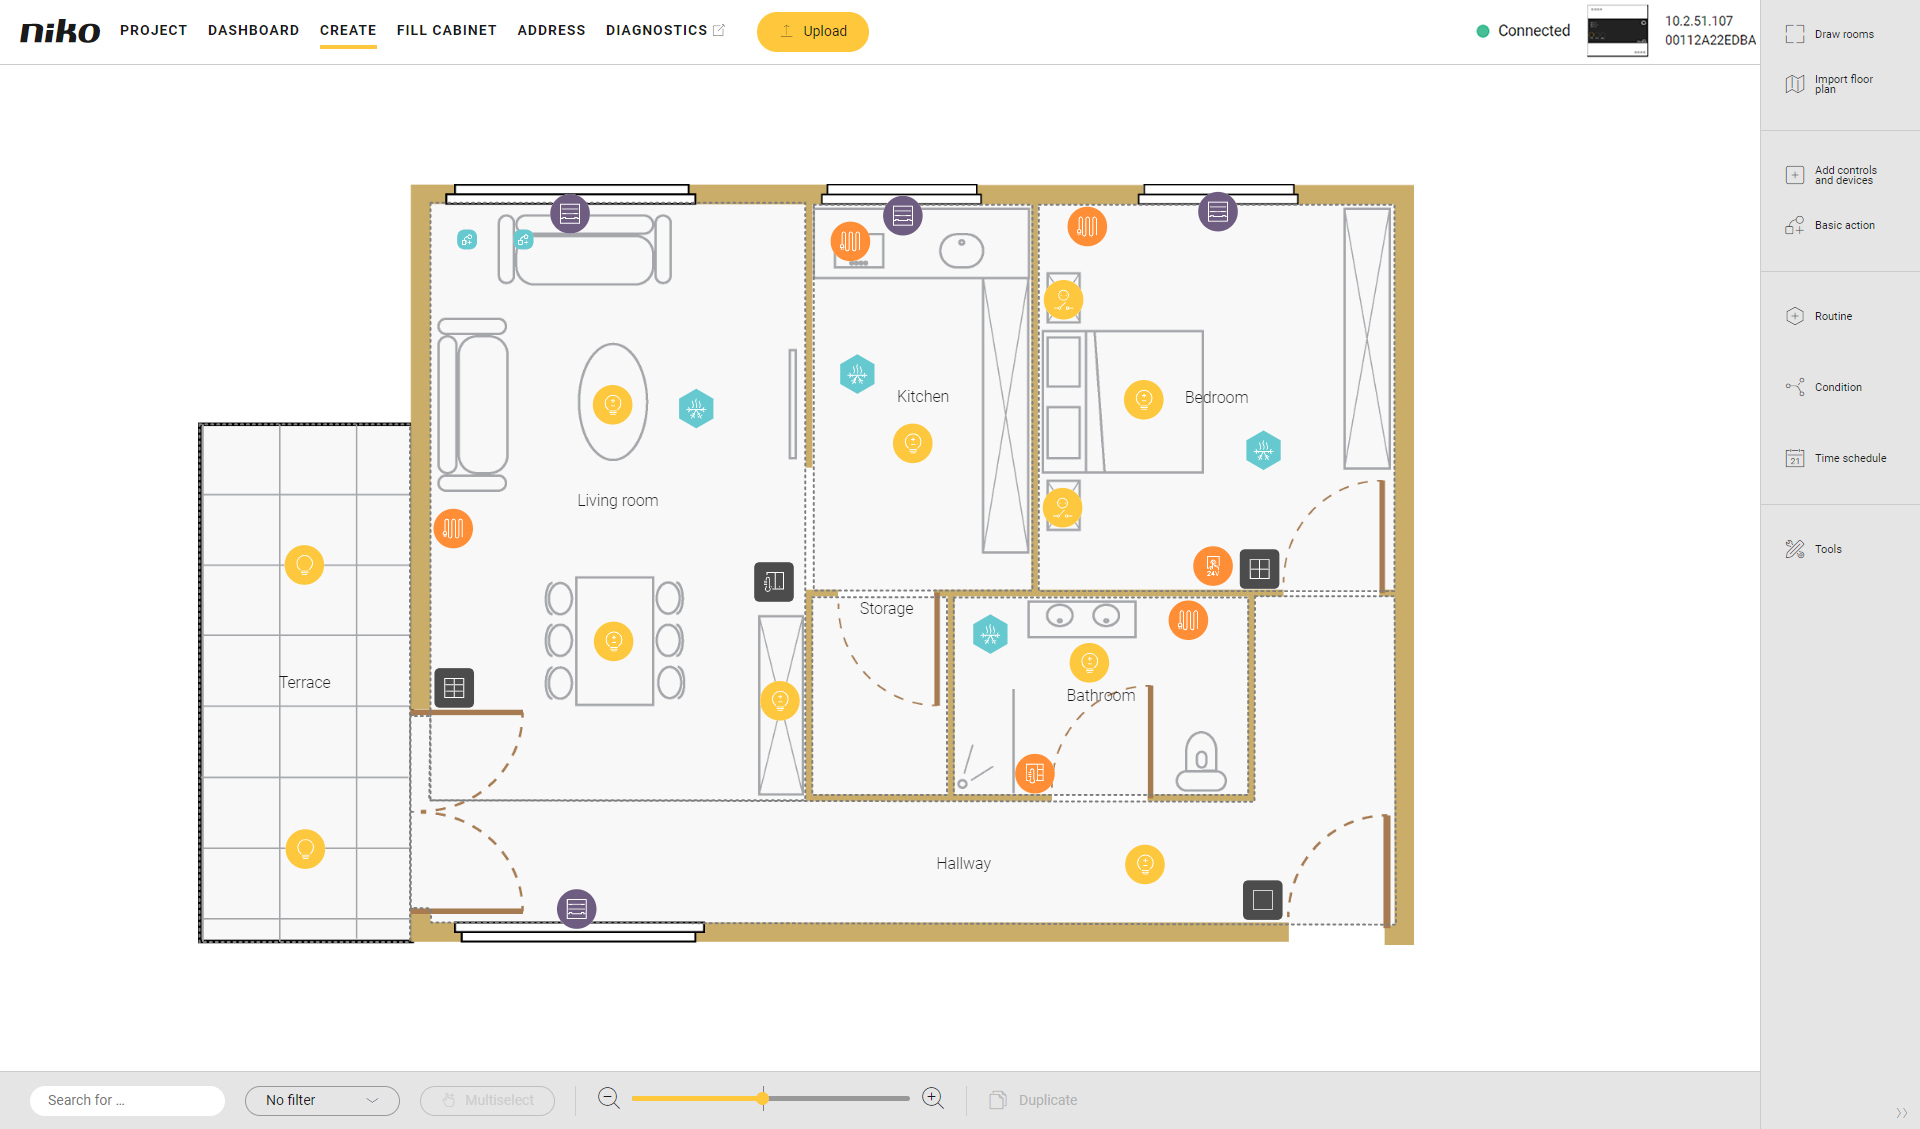Select the lower bedside lamp icon
Image resolution: width=1920 pixels, height=1129 pixels.
1062,507
